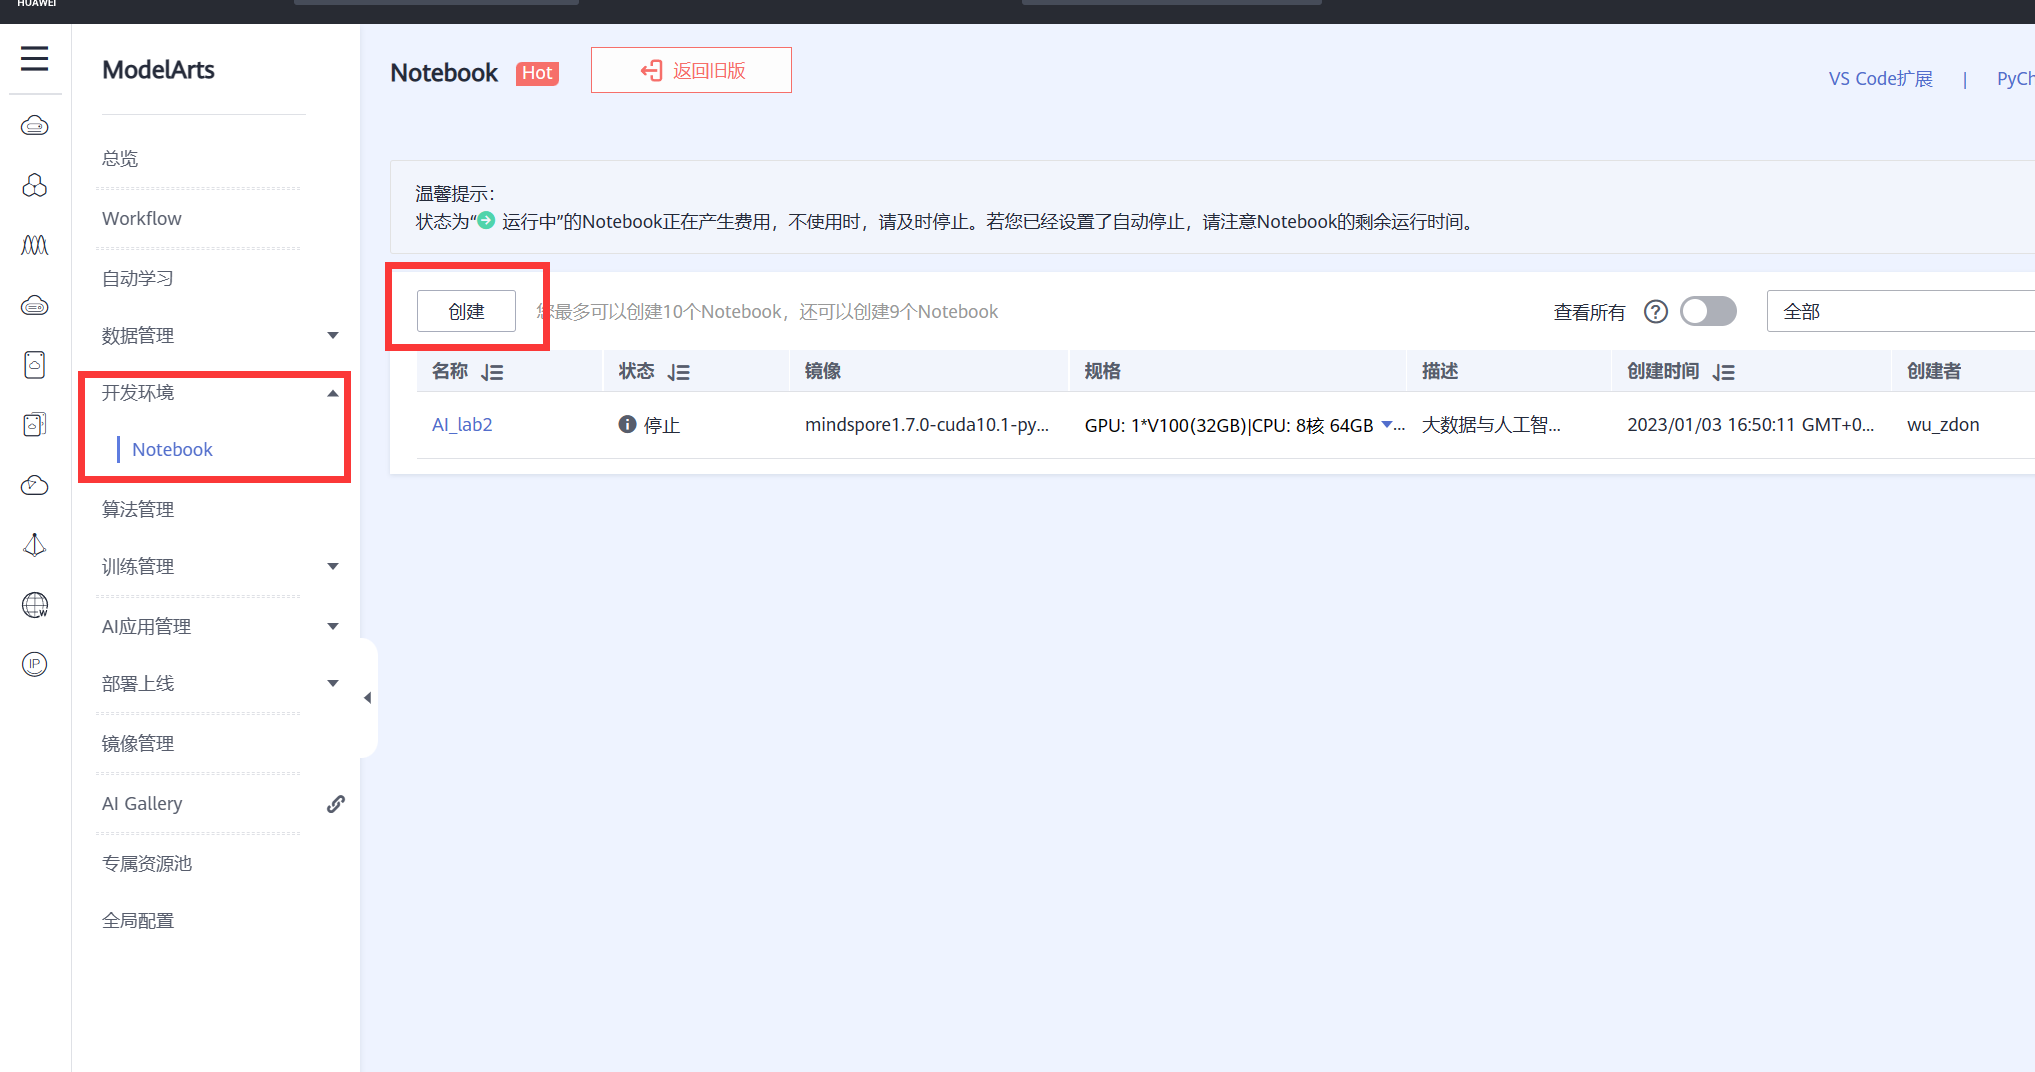The width and height of the screenshot is (2035, 1072).
Task: Expand the GPU spec dropdown arrow in AI_lab2 row
Action: coord(1387,425)
